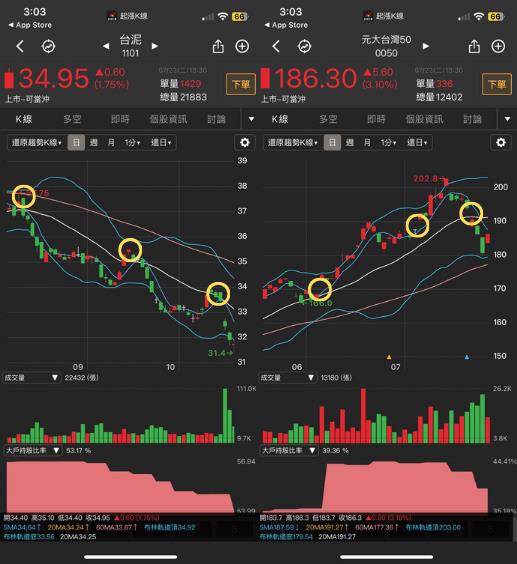Open 個股資訊 tab on 台泥 screen
Image resolution: width=517 pixels, height=564 pixels.
(x=168, y=119)
